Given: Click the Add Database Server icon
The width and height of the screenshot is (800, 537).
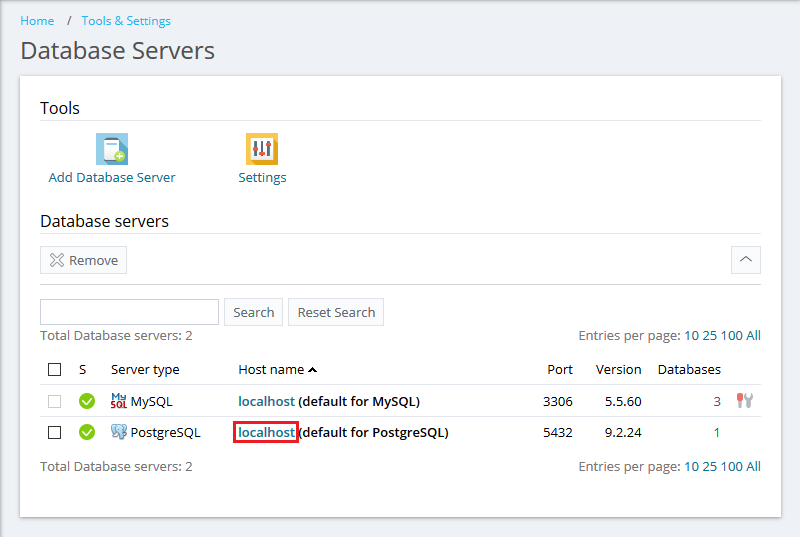Looking at the screenshot, I should click(112, 149).
